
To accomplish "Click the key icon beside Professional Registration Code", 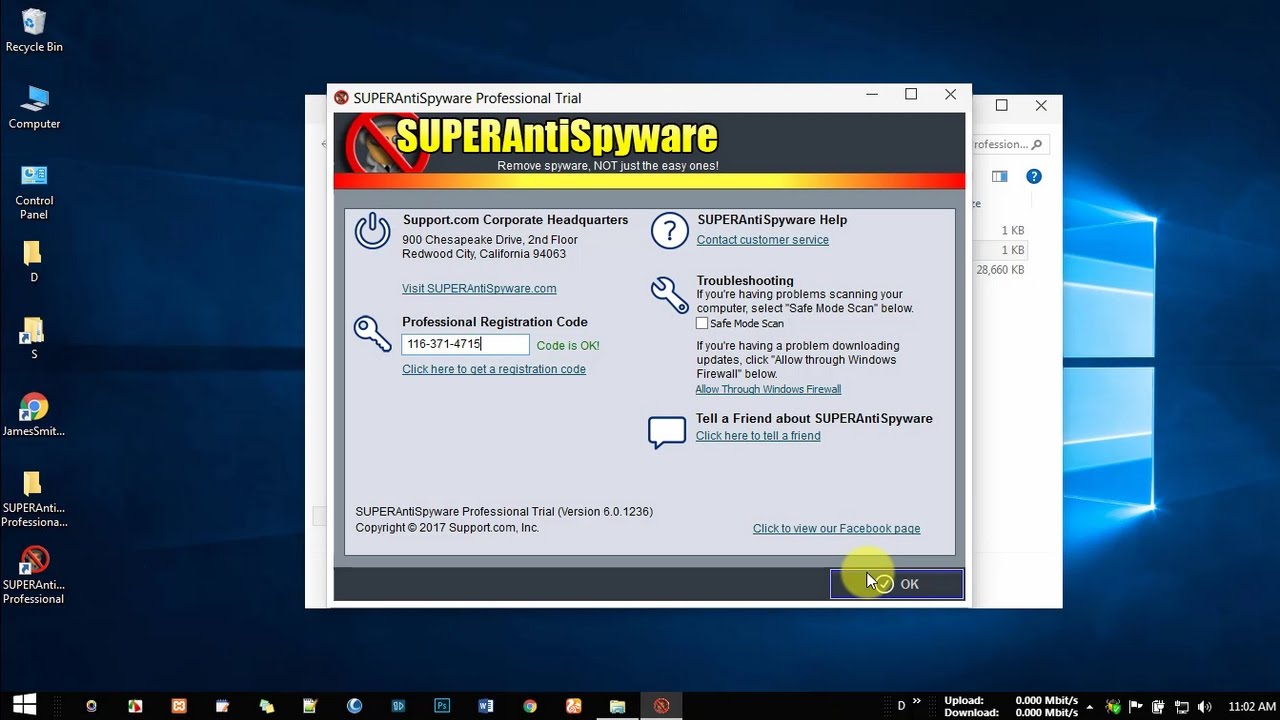I will (372, 333).
